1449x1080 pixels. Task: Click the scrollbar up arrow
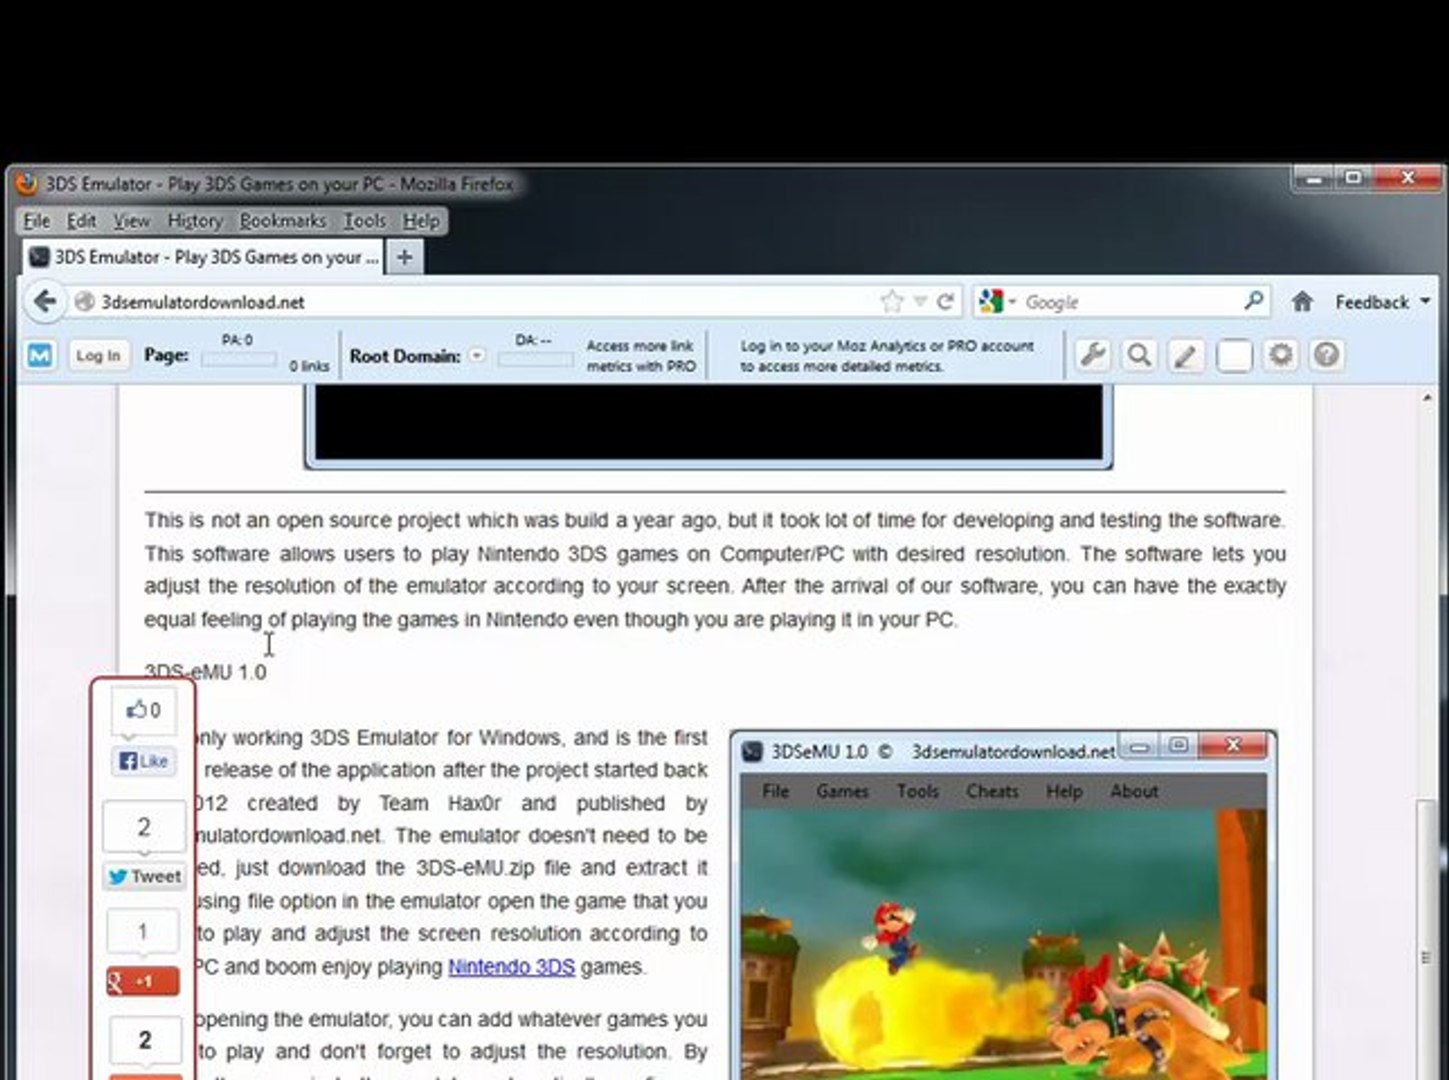pyautogui.click(x=1426, y=398)
